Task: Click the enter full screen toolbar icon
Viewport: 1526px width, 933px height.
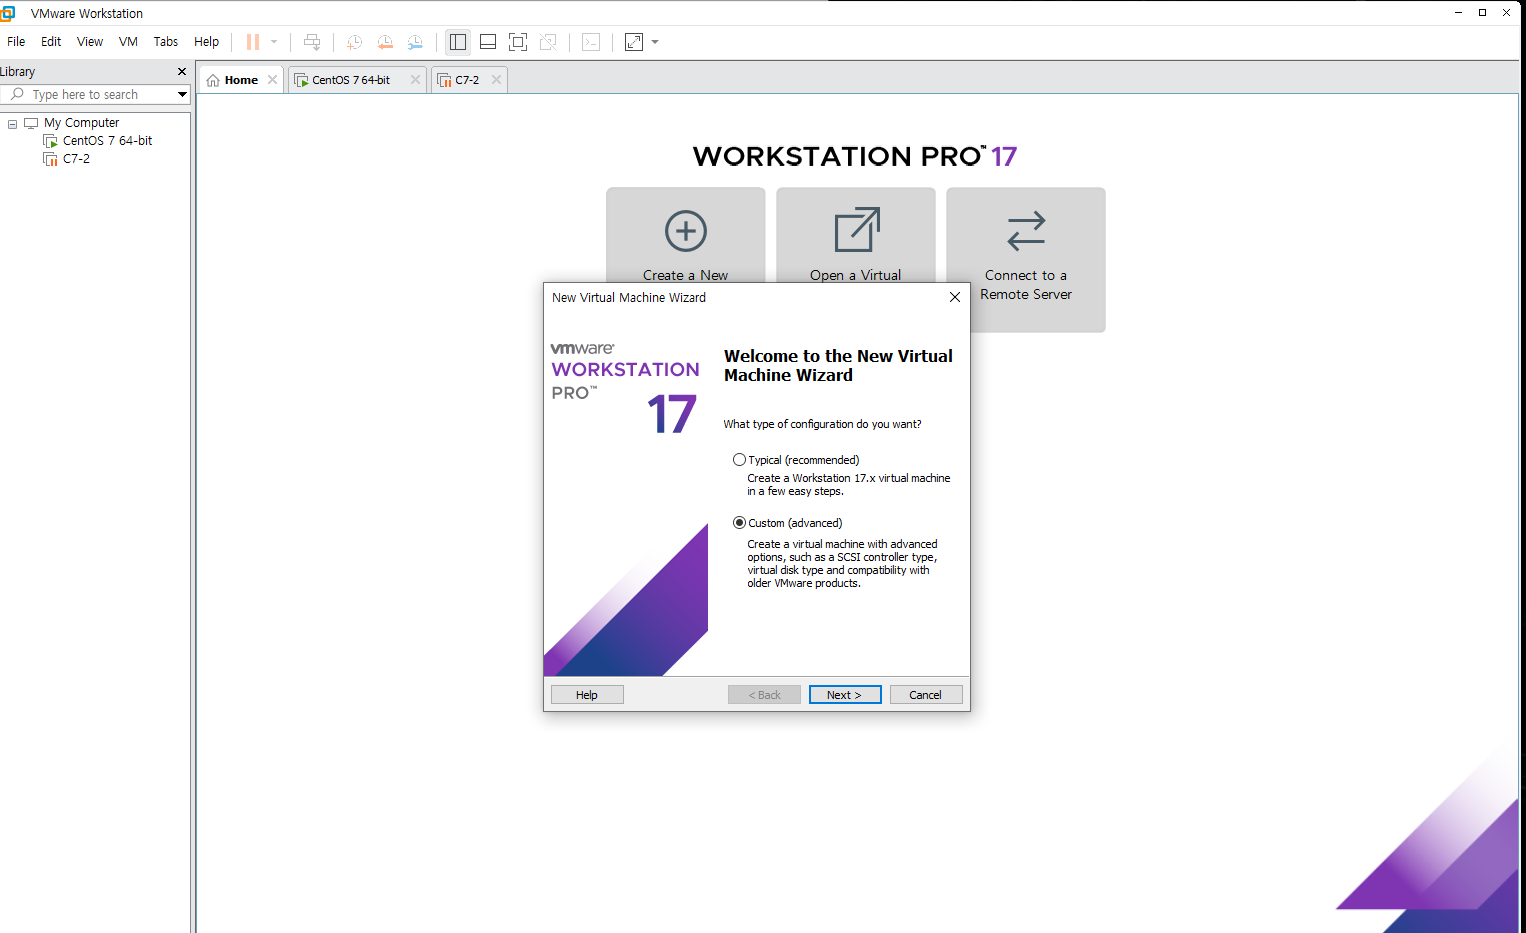Action: point(518,42)
